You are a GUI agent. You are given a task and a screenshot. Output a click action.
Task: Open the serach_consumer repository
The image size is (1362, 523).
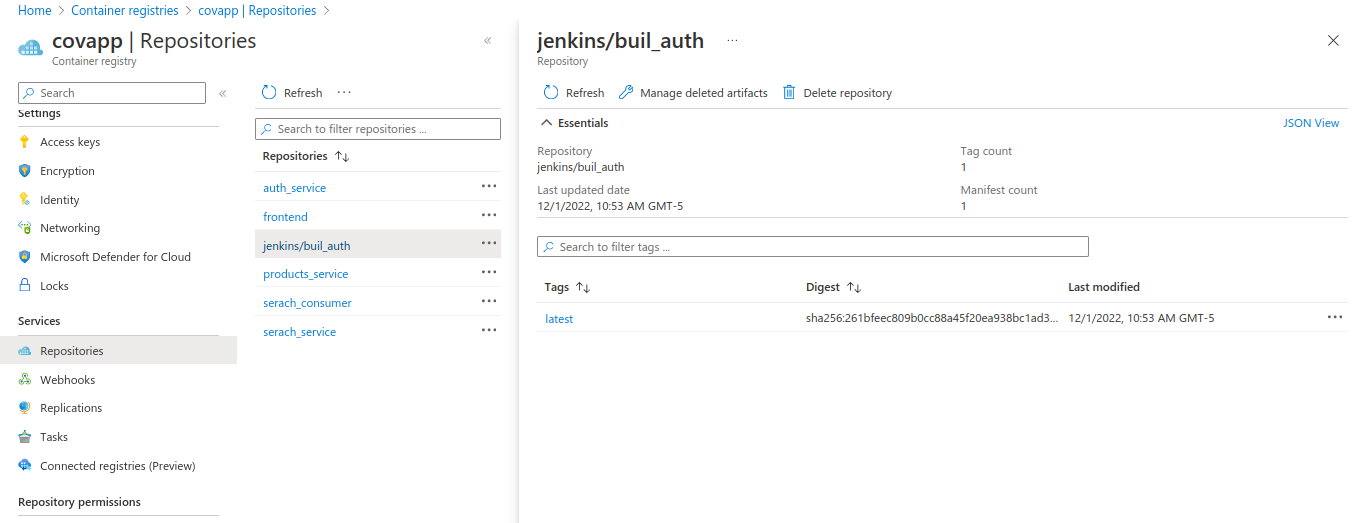click(307, 303)
